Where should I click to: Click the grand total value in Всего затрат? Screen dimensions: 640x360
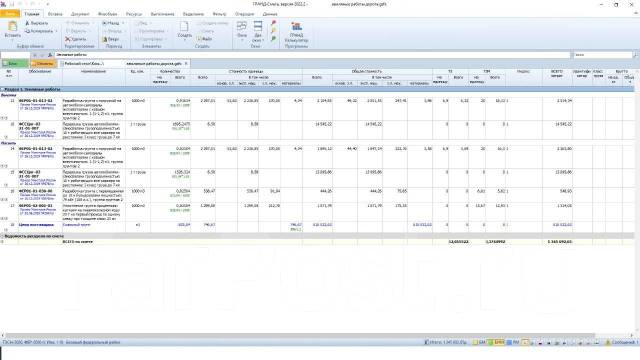[x=560, y=242]
